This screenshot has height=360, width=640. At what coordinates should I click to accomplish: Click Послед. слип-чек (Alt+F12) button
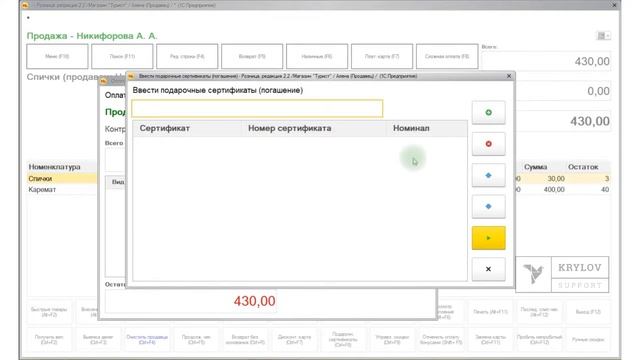tap(539, 312)
